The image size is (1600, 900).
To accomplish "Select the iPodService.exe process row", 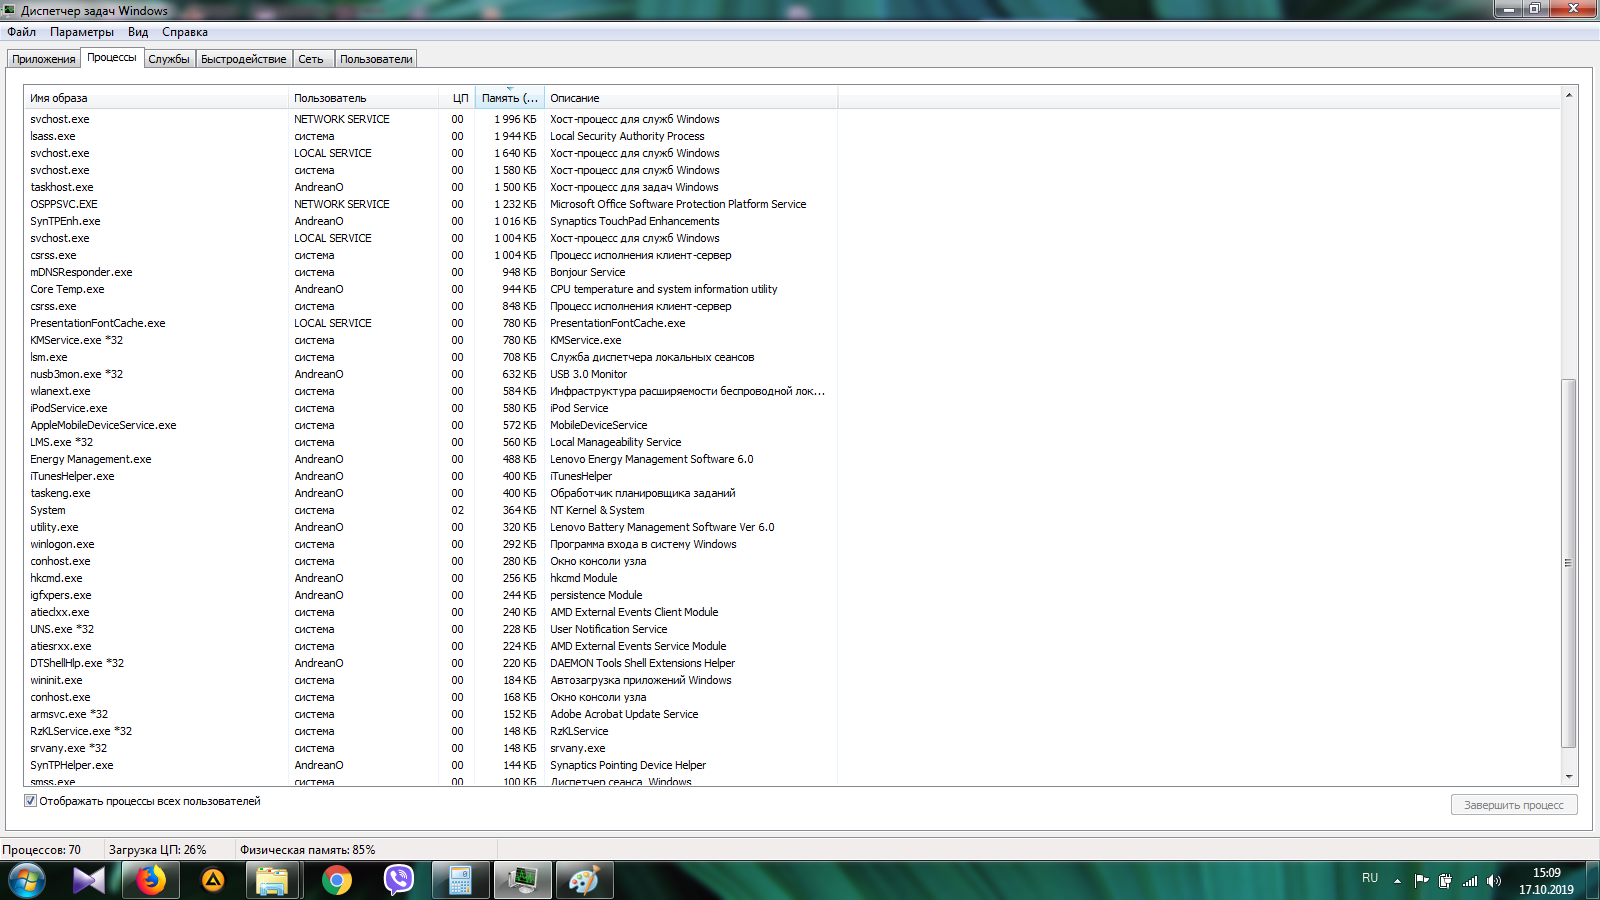I will (430, 408).
